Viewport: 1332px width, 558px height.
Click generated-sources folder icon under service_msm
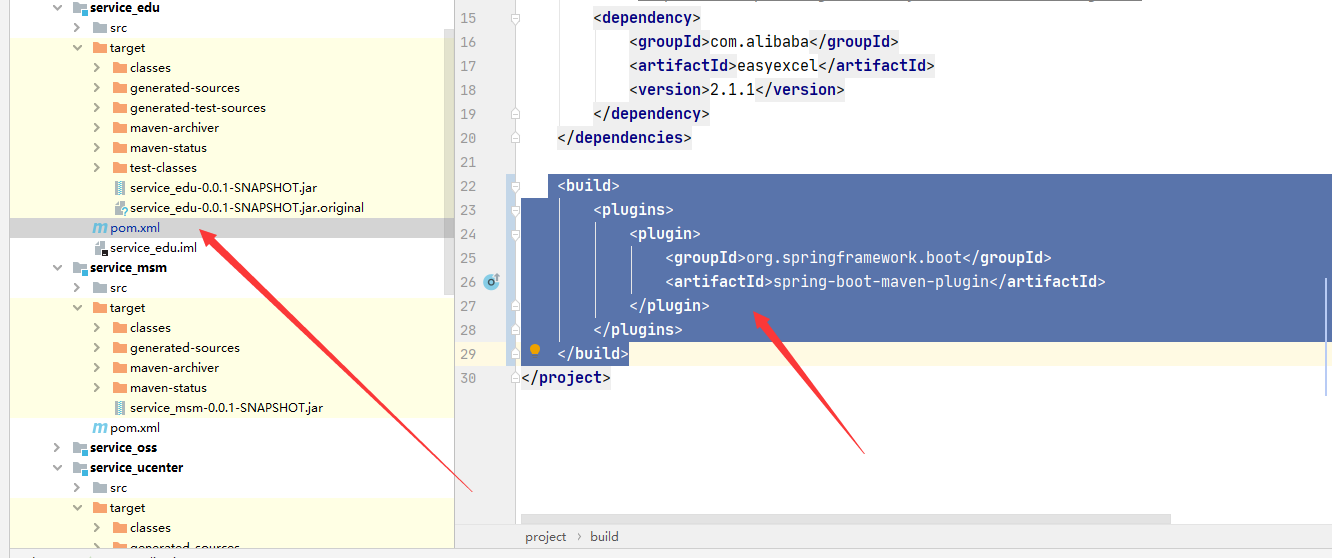[120, 348]
